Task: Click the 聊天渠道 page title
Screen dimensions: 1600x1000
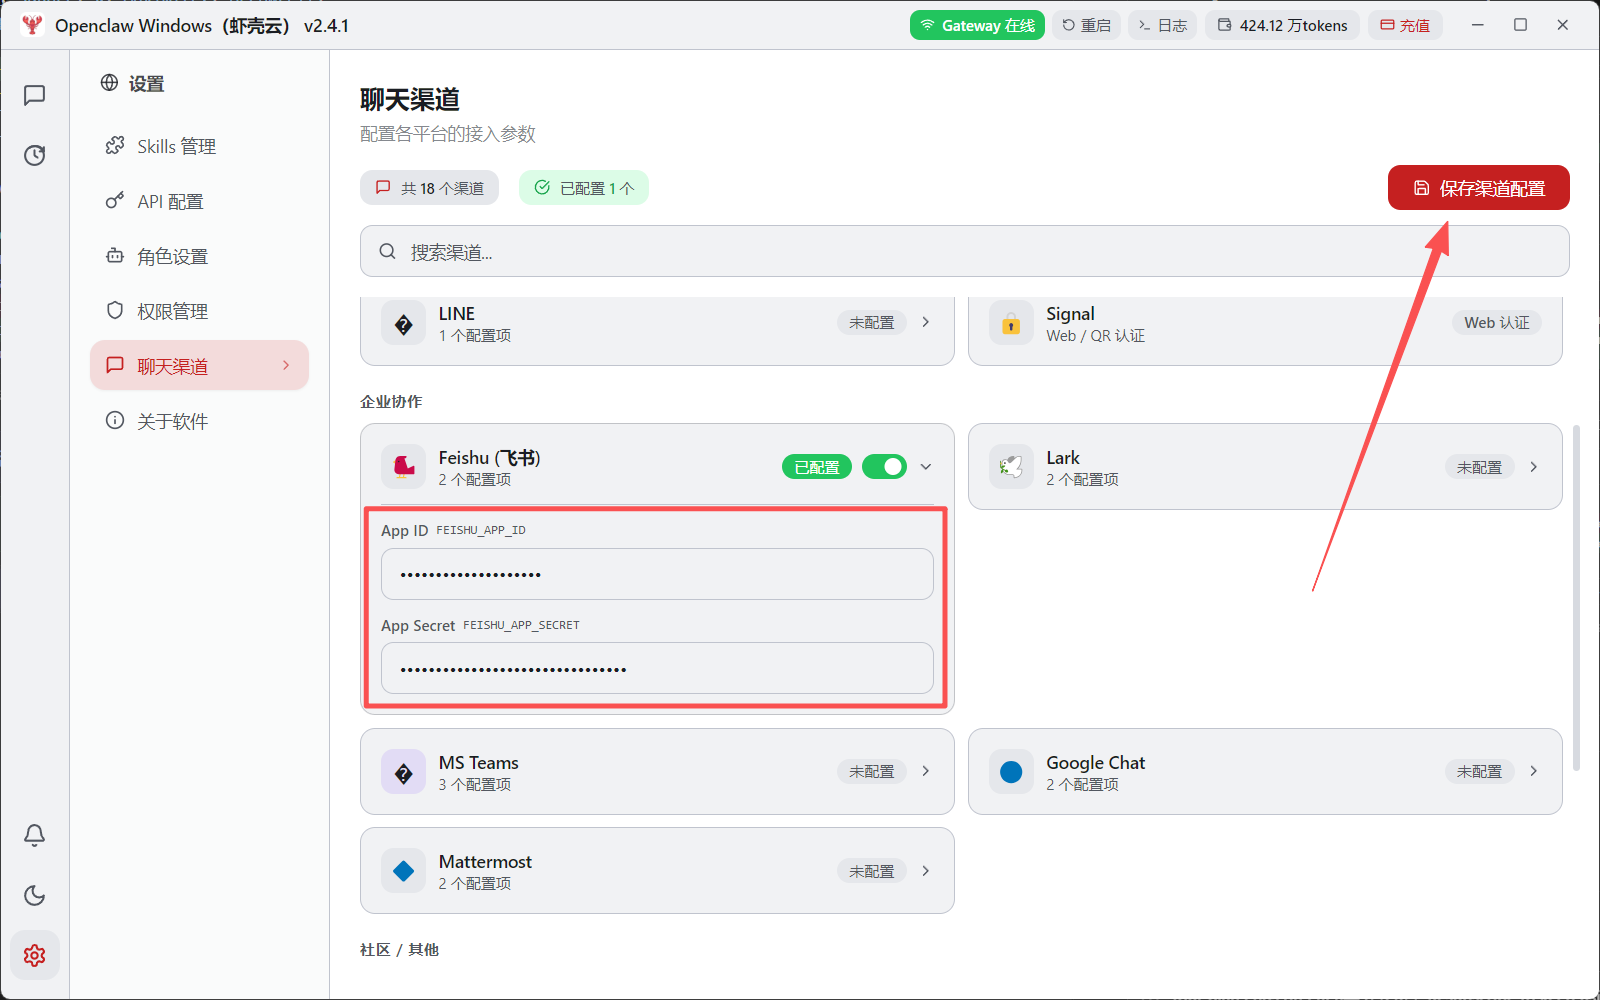Action: (x=410, y=99)
